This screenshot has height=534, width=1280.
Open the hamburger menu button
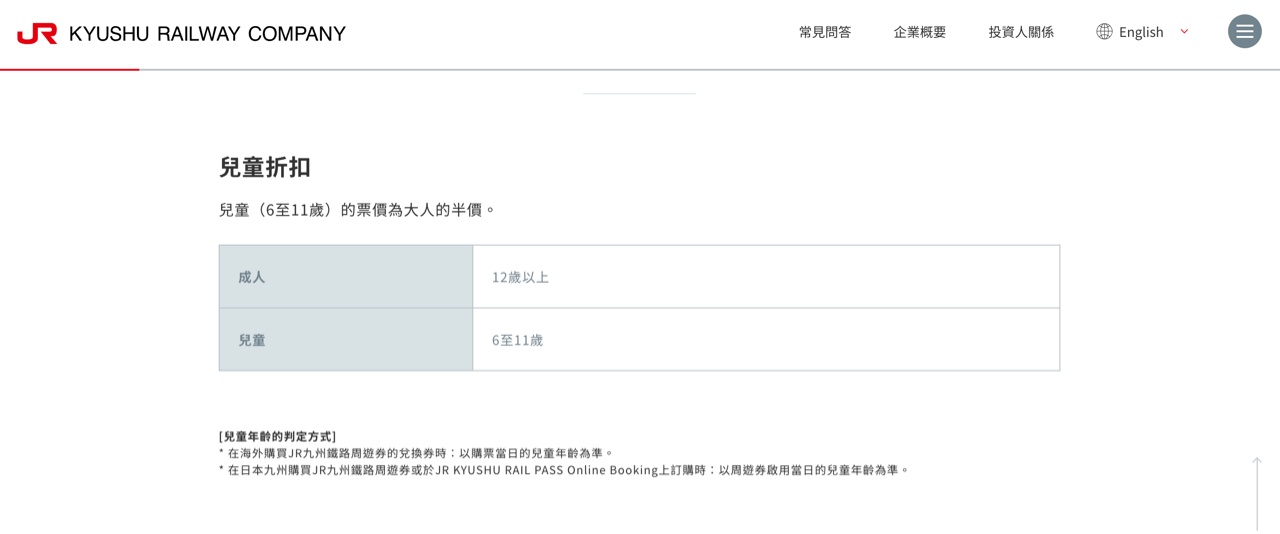tap(1245, 31)
